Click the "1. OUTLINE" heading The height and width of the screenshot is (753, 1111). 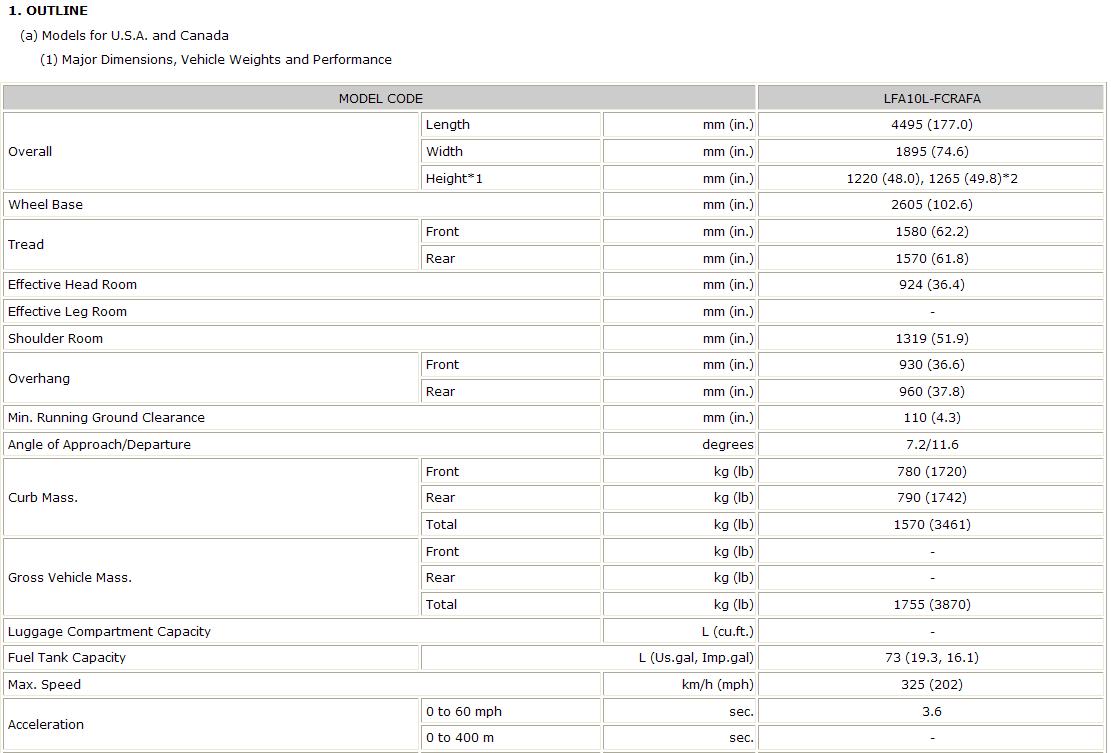click(x=48, y=11)
